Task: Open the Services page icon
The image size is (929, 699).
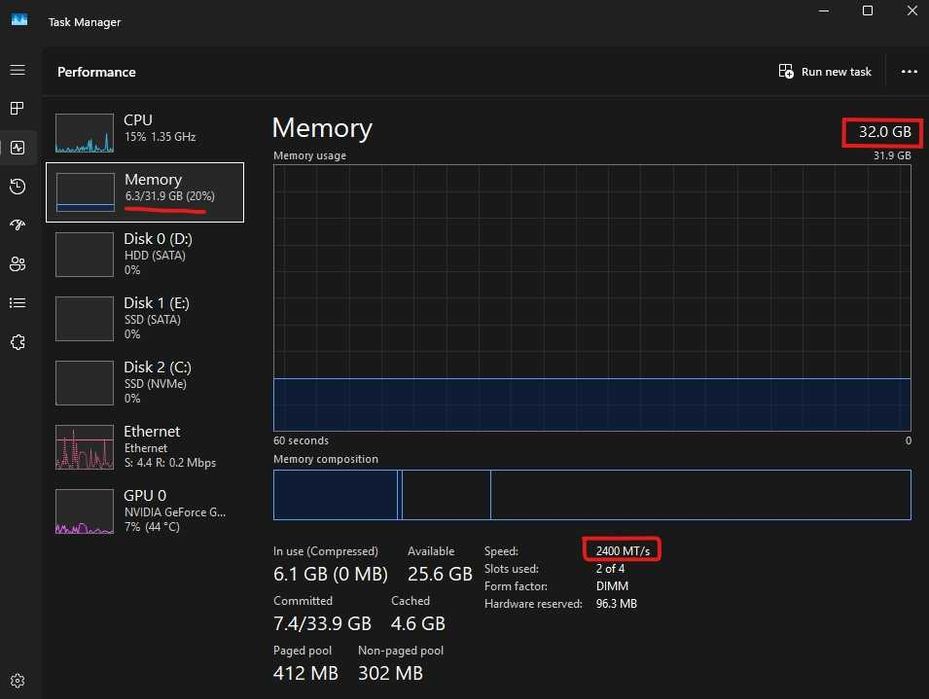Action: point(18,342)
